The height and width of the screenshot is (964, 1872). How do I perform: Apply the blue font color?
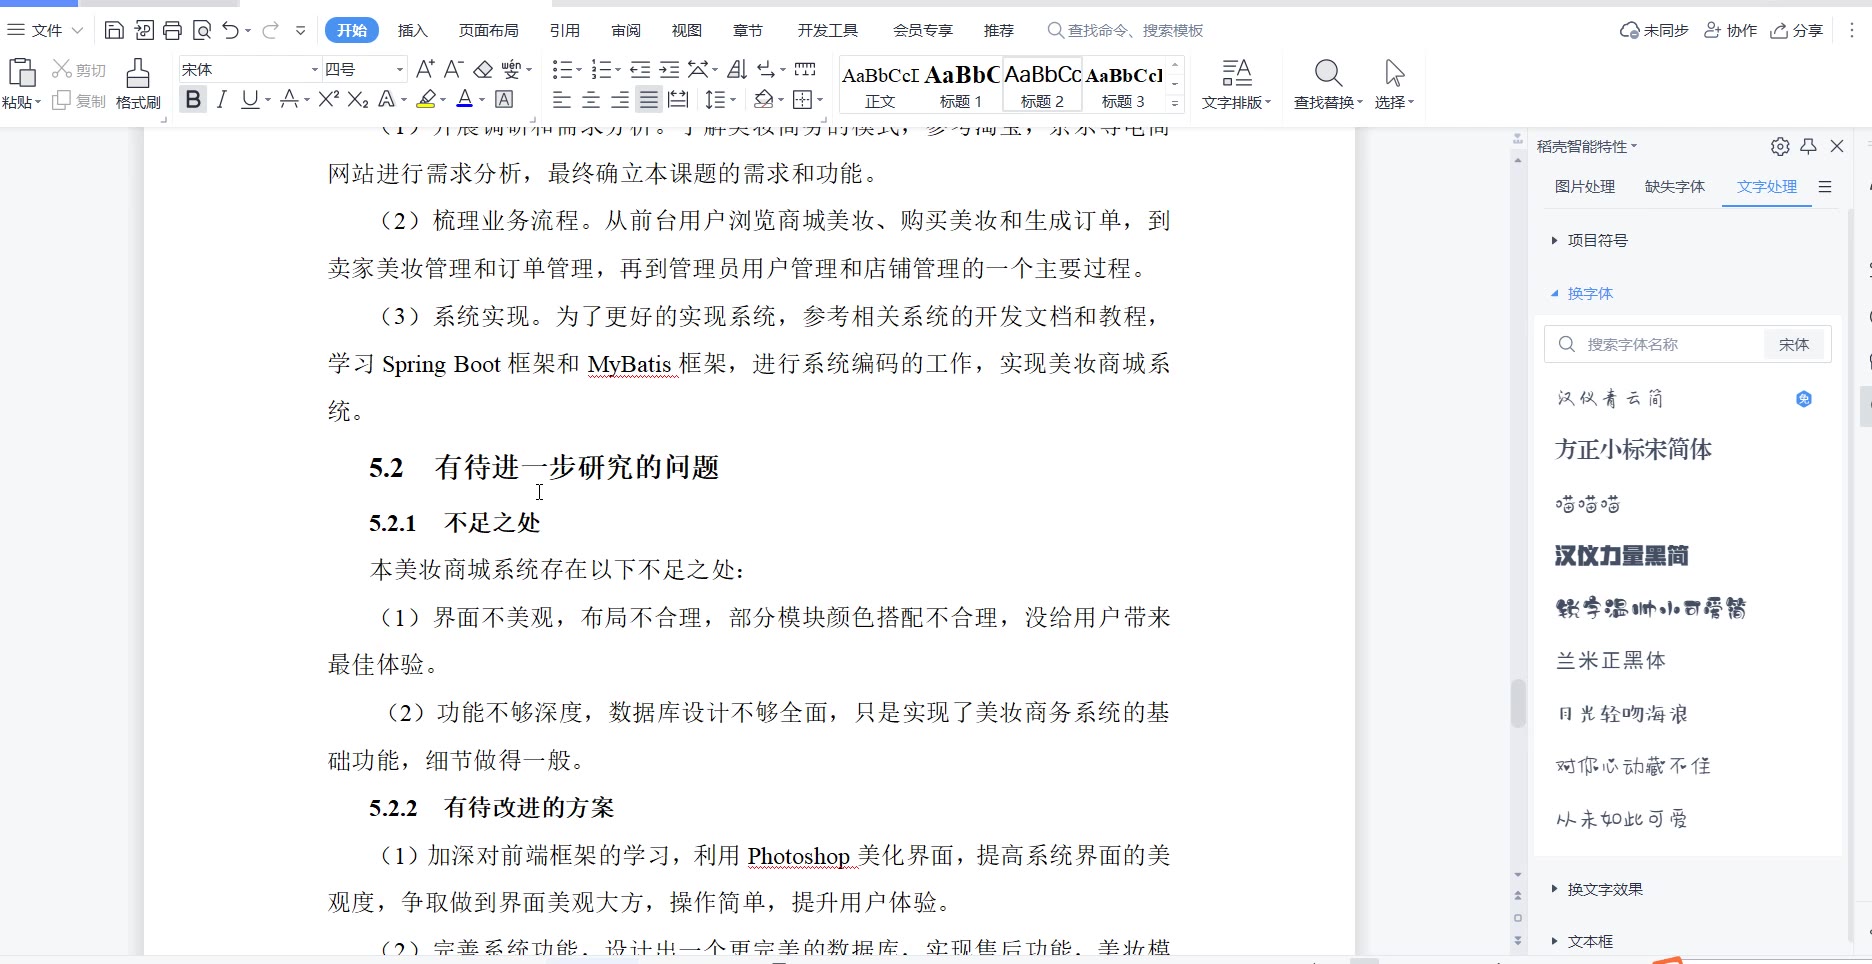pos(464,99)
